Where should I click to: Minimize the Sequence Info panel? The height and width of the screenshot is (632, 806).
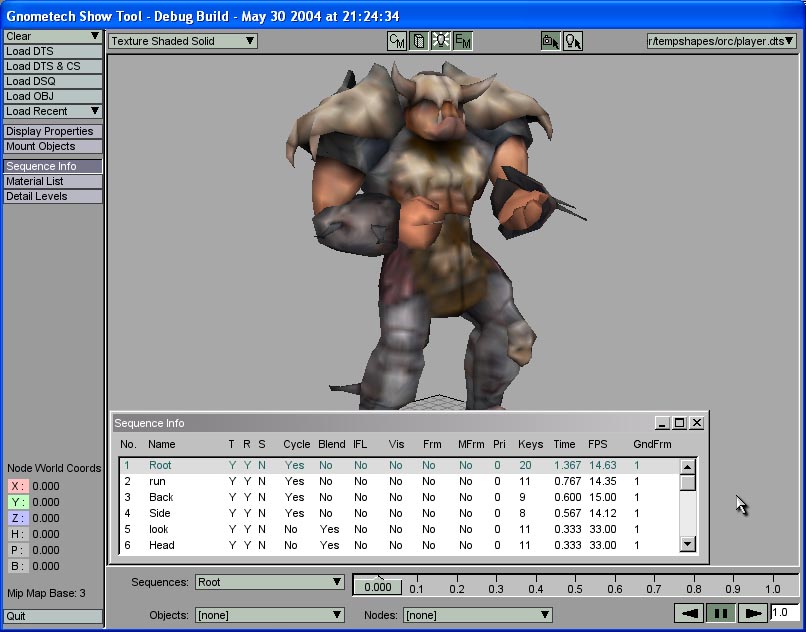662,423
